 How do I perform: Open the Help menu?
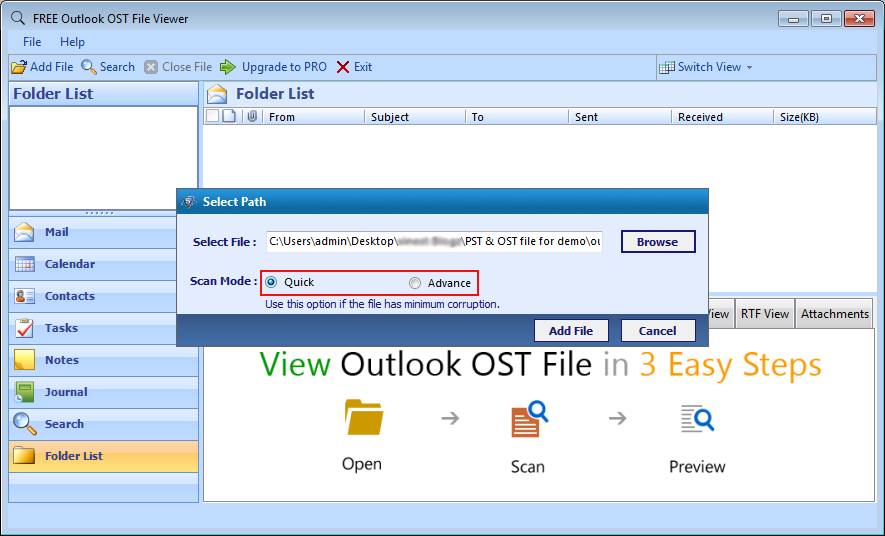[72, 42]
